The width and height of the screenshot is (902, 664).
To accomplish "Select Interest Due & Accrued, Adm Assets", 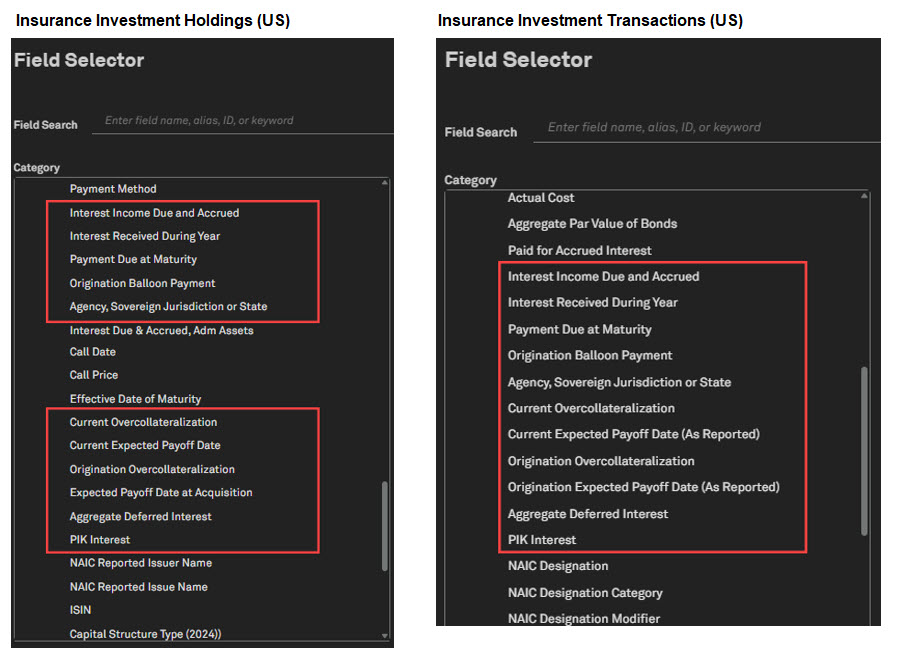I will 161,331.
